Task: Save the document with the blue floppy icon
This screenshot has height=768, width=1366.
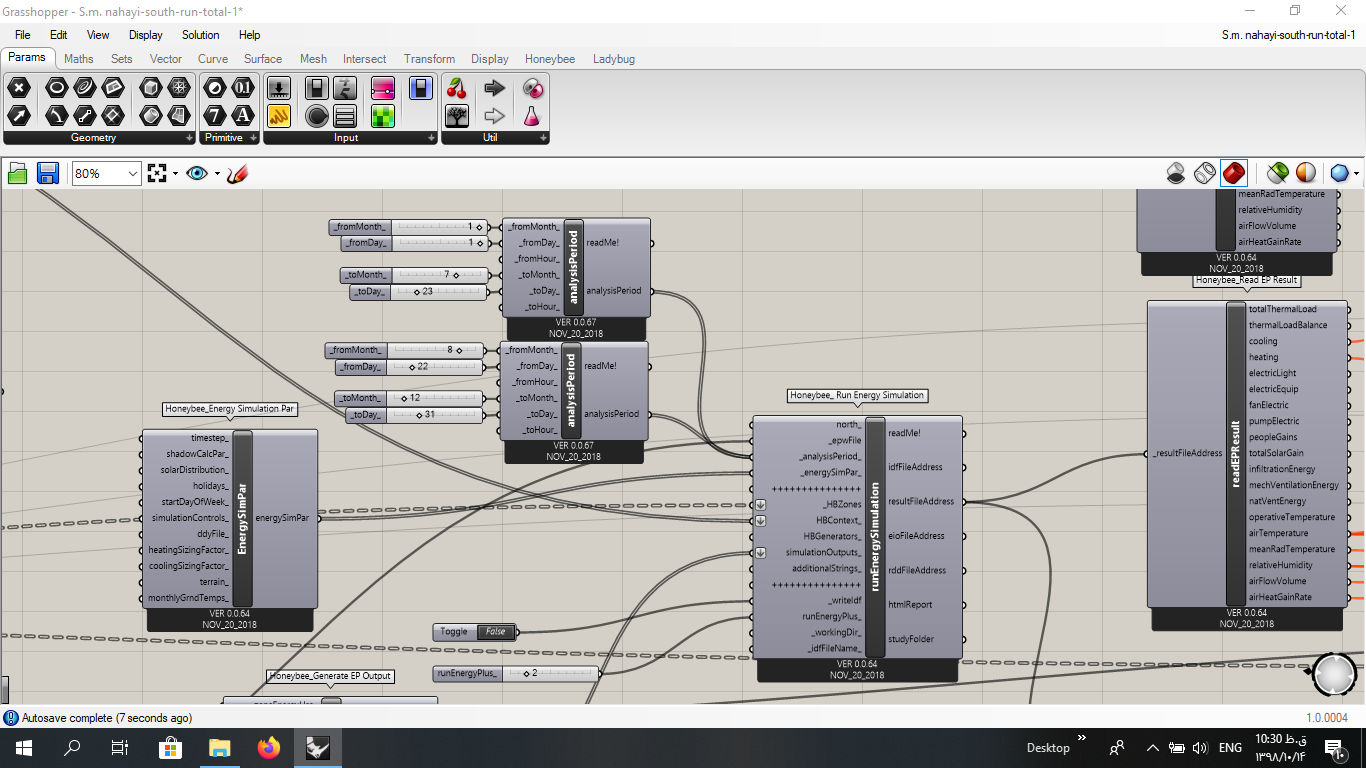Action: 47,173
